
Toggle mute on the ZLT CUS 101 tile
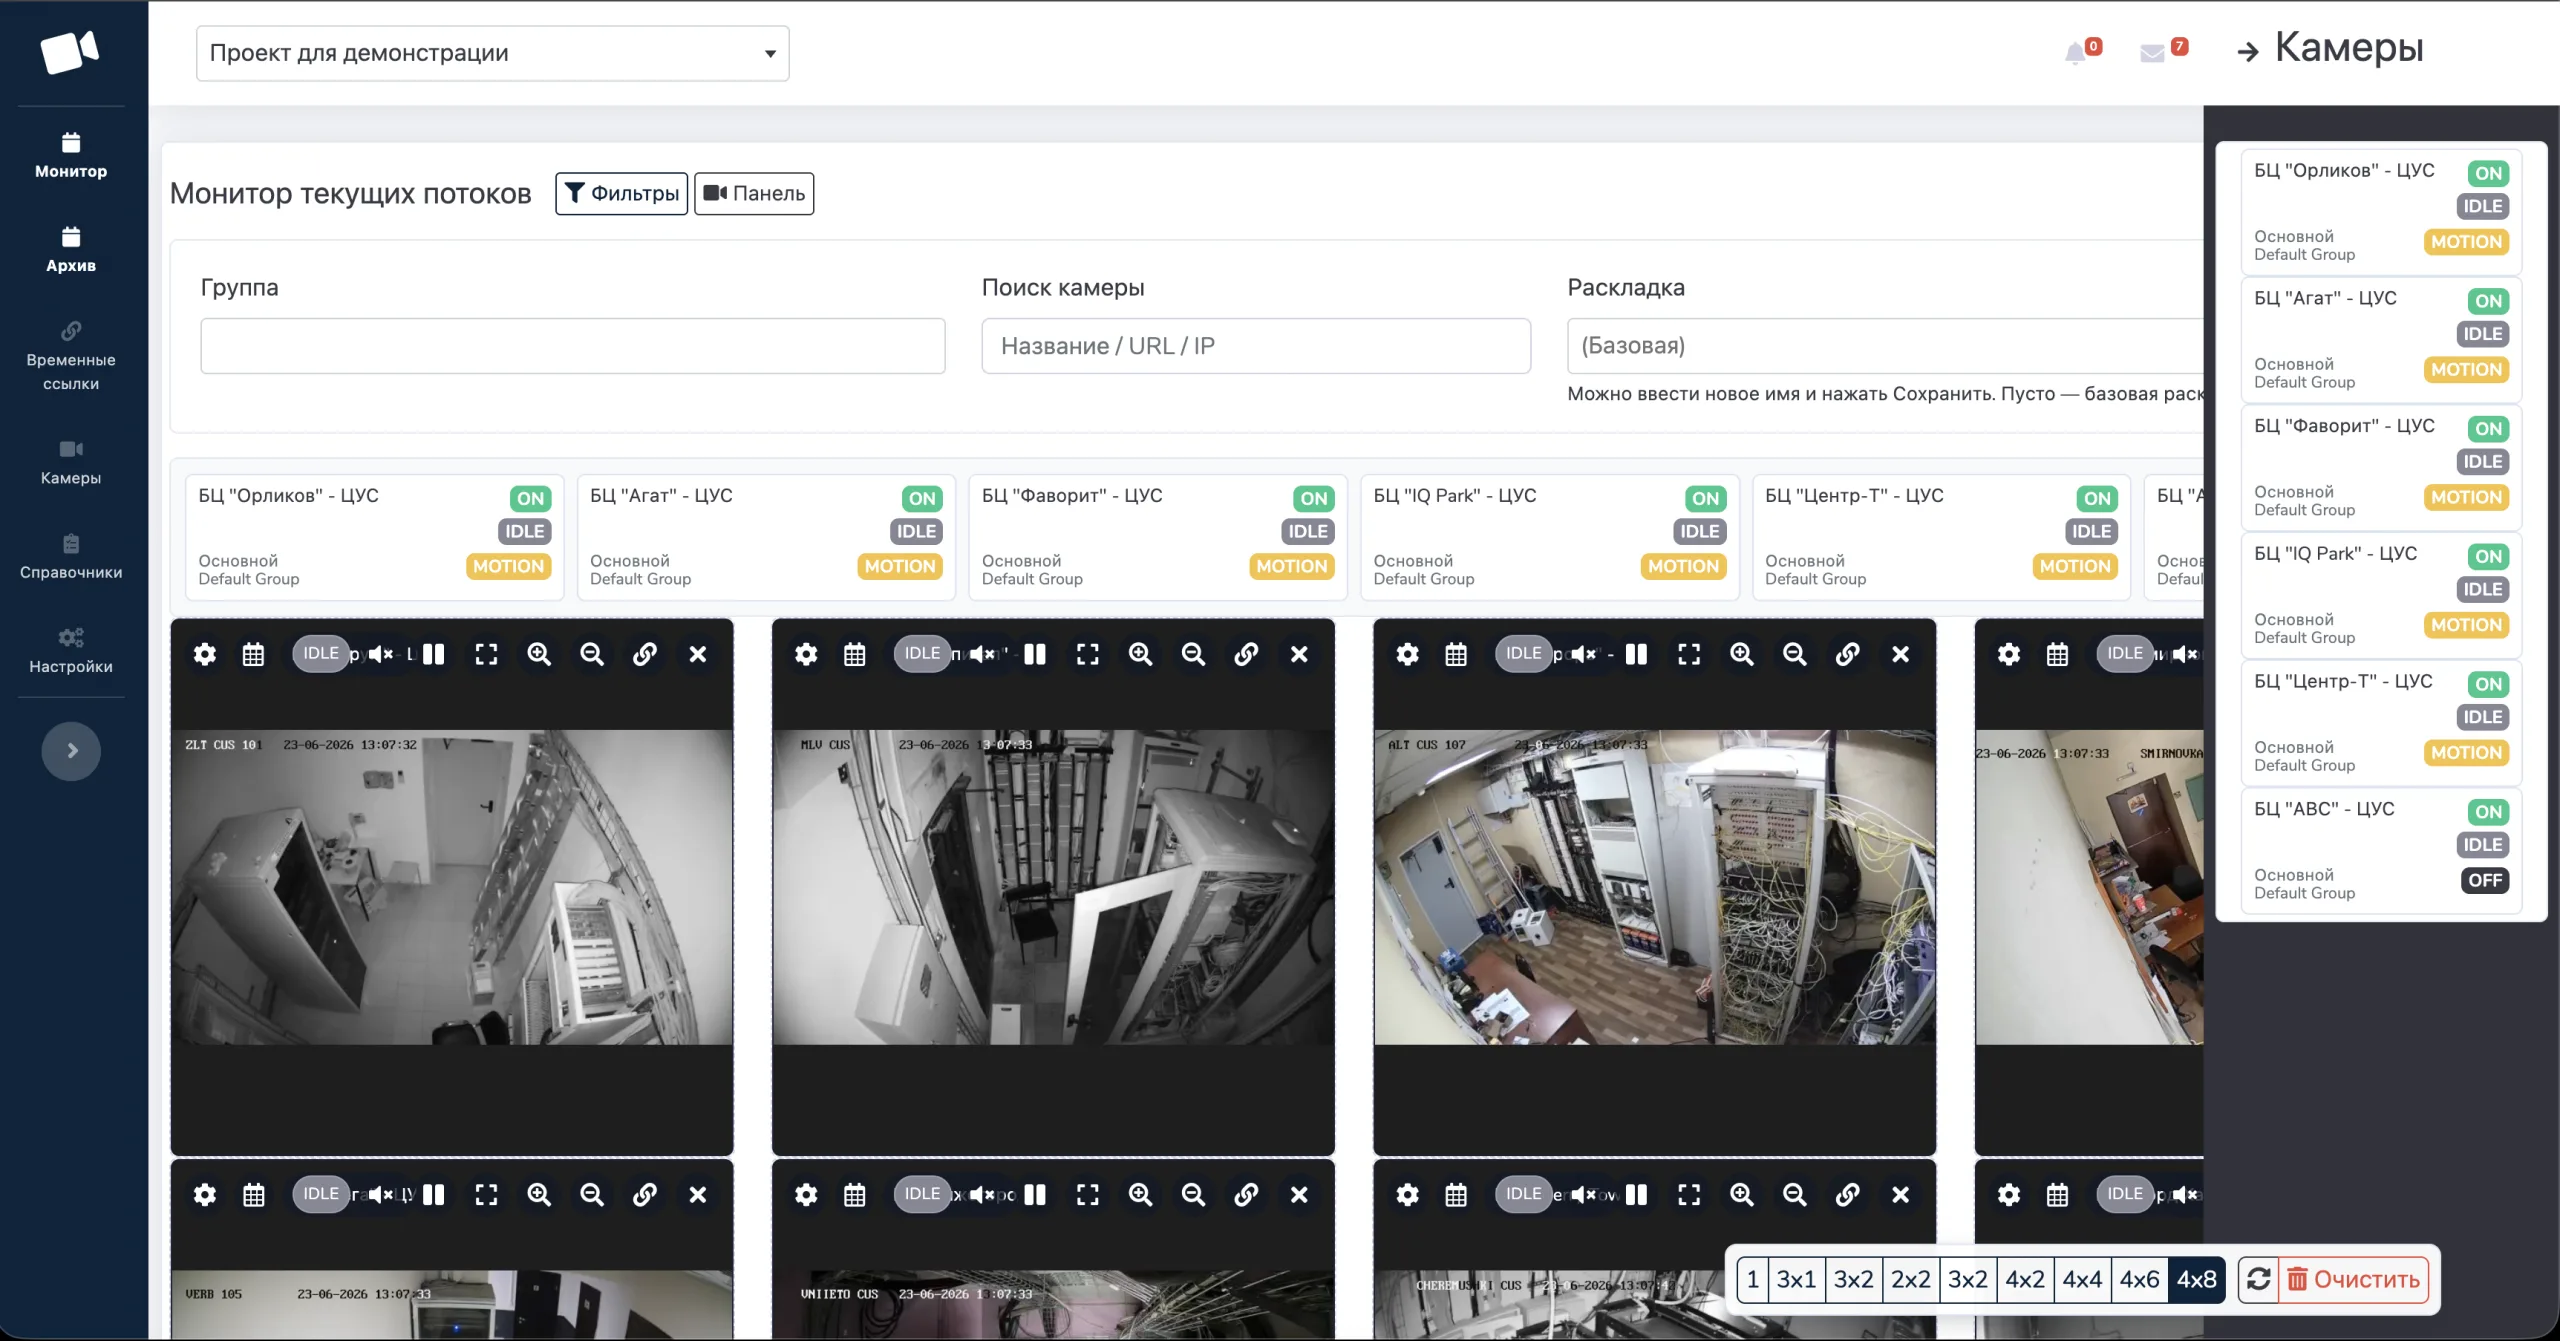click(x=381, y=654)
